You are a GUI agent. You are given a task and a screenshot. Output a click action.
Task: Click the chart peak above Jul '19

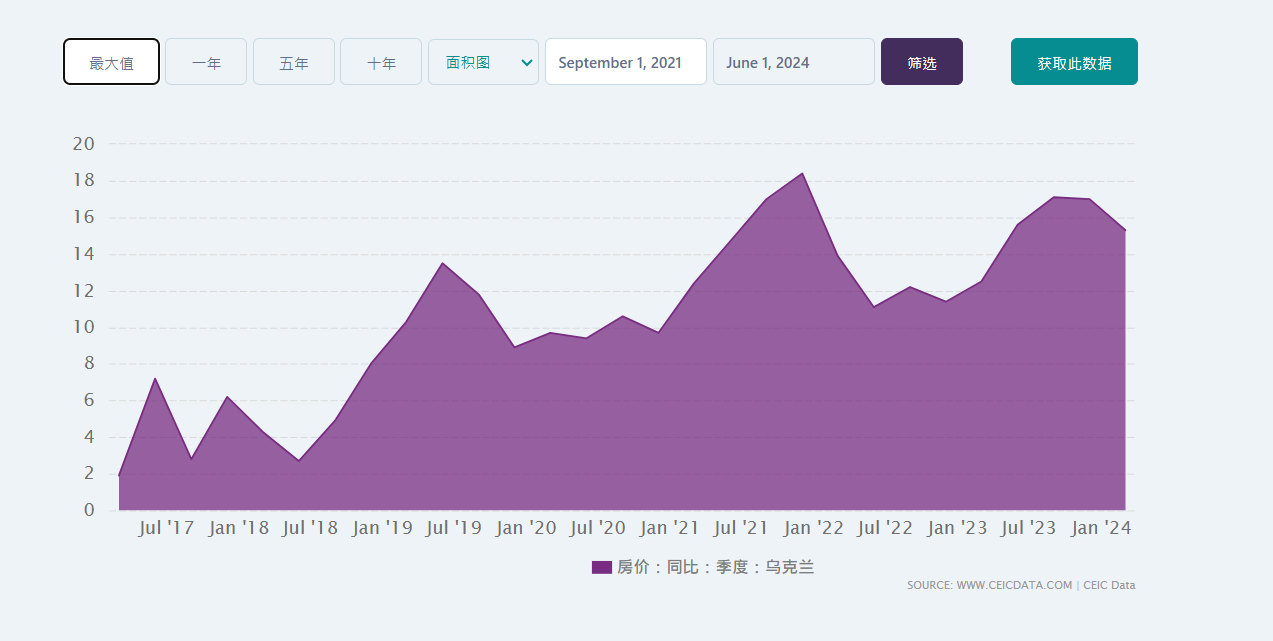pos(442,264)
